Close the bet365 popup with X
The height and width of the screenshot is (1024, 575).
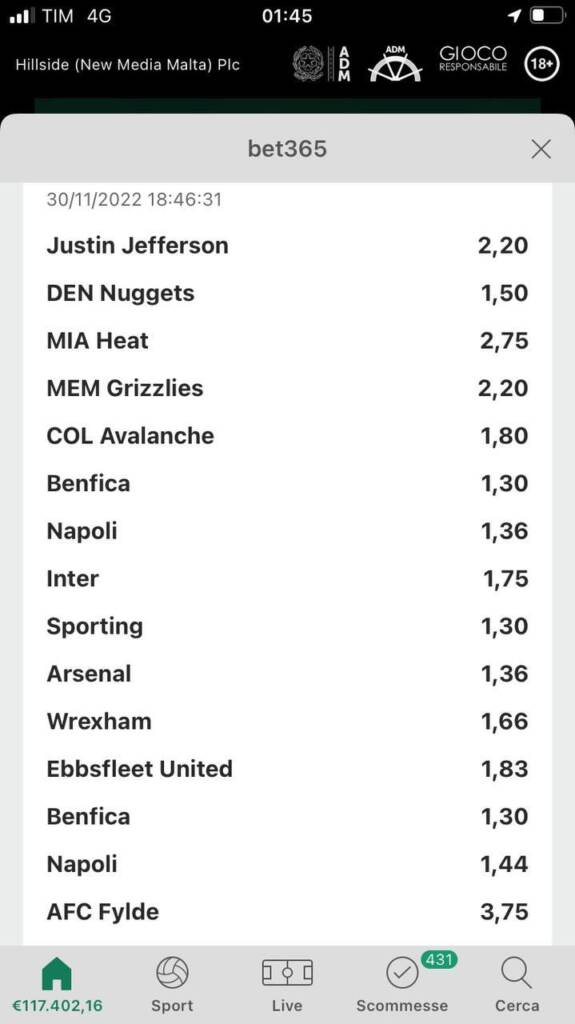pos(541,150)
